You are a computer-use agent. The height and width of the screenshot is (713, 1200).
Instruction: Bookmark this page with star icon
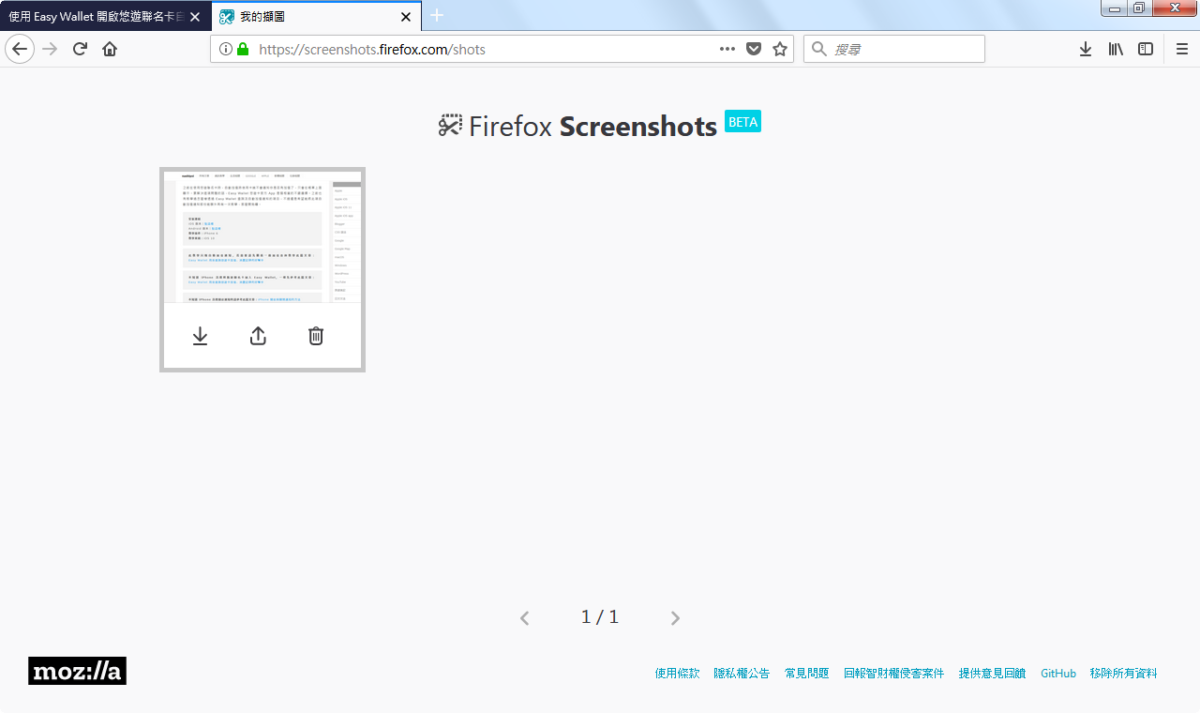pos(780,49)
